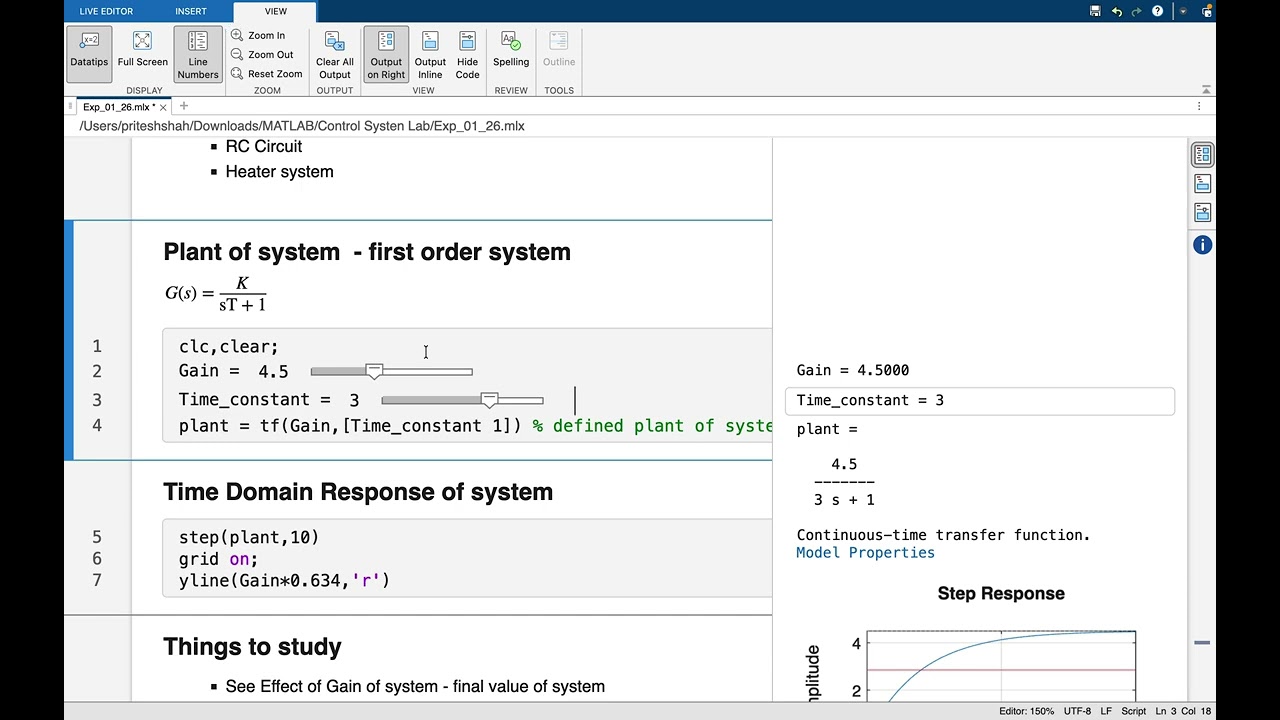Click the blue info icon in sidebar

click(1202, 245)
